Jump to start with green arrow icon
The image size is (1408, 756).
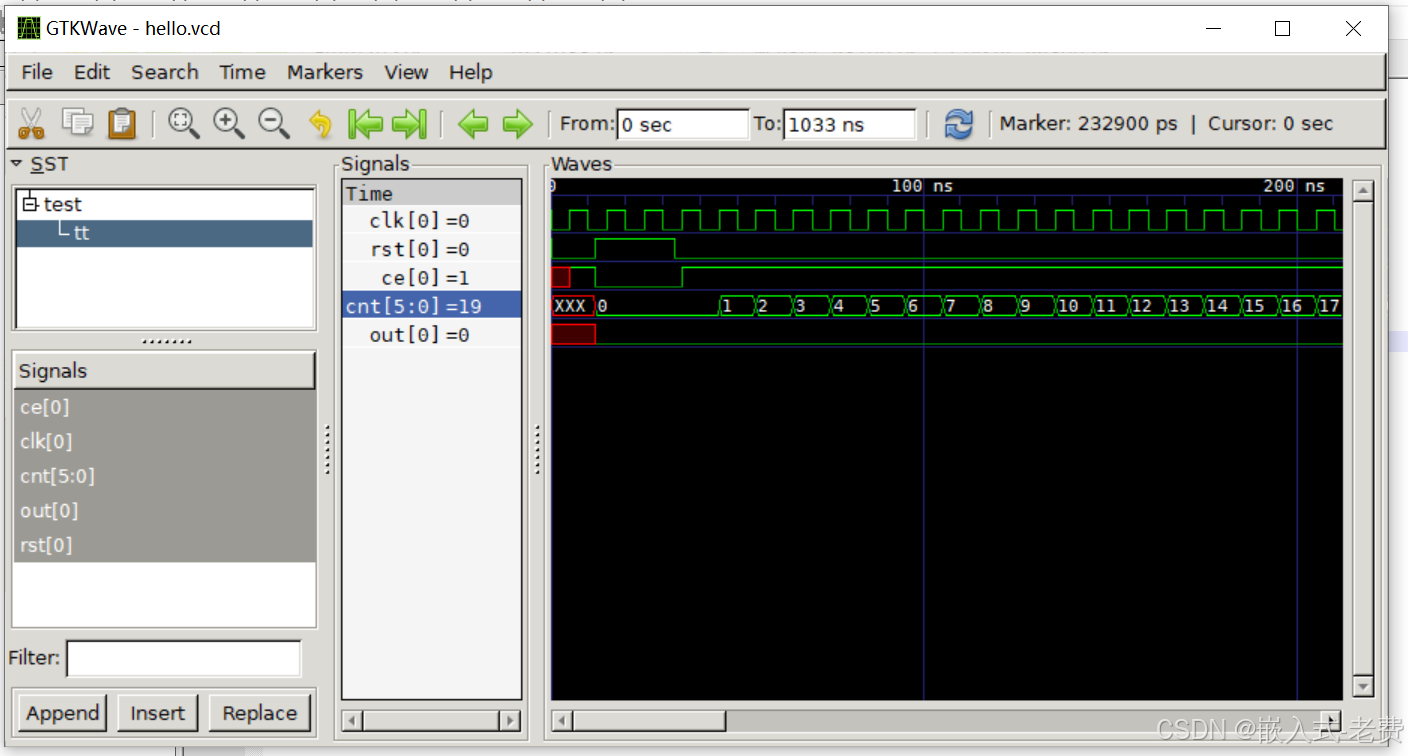click(x=365, y=124)
